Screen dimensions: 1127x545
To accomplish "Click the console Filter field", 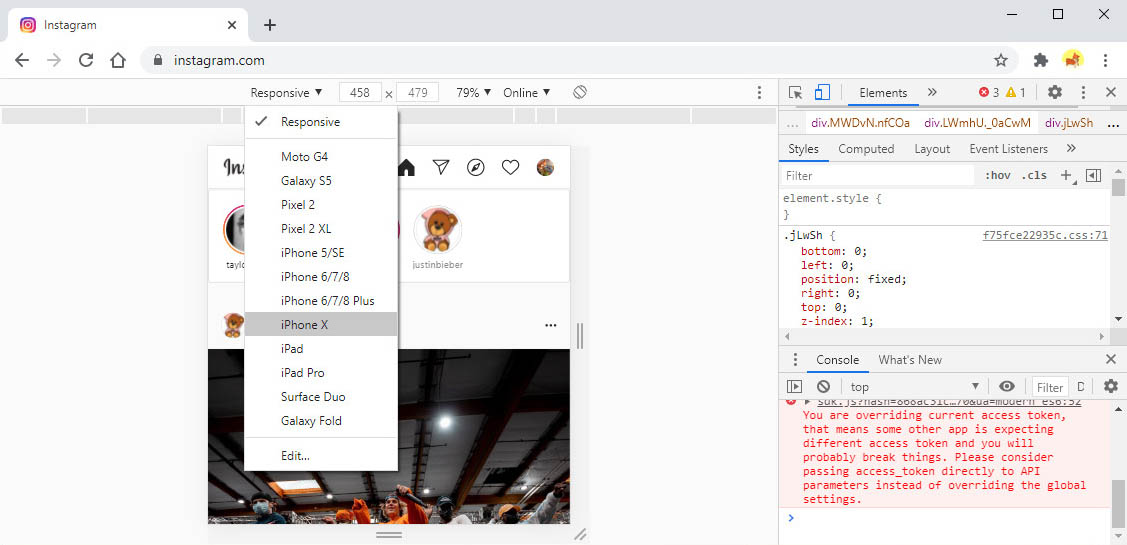I will [1050, 387].
